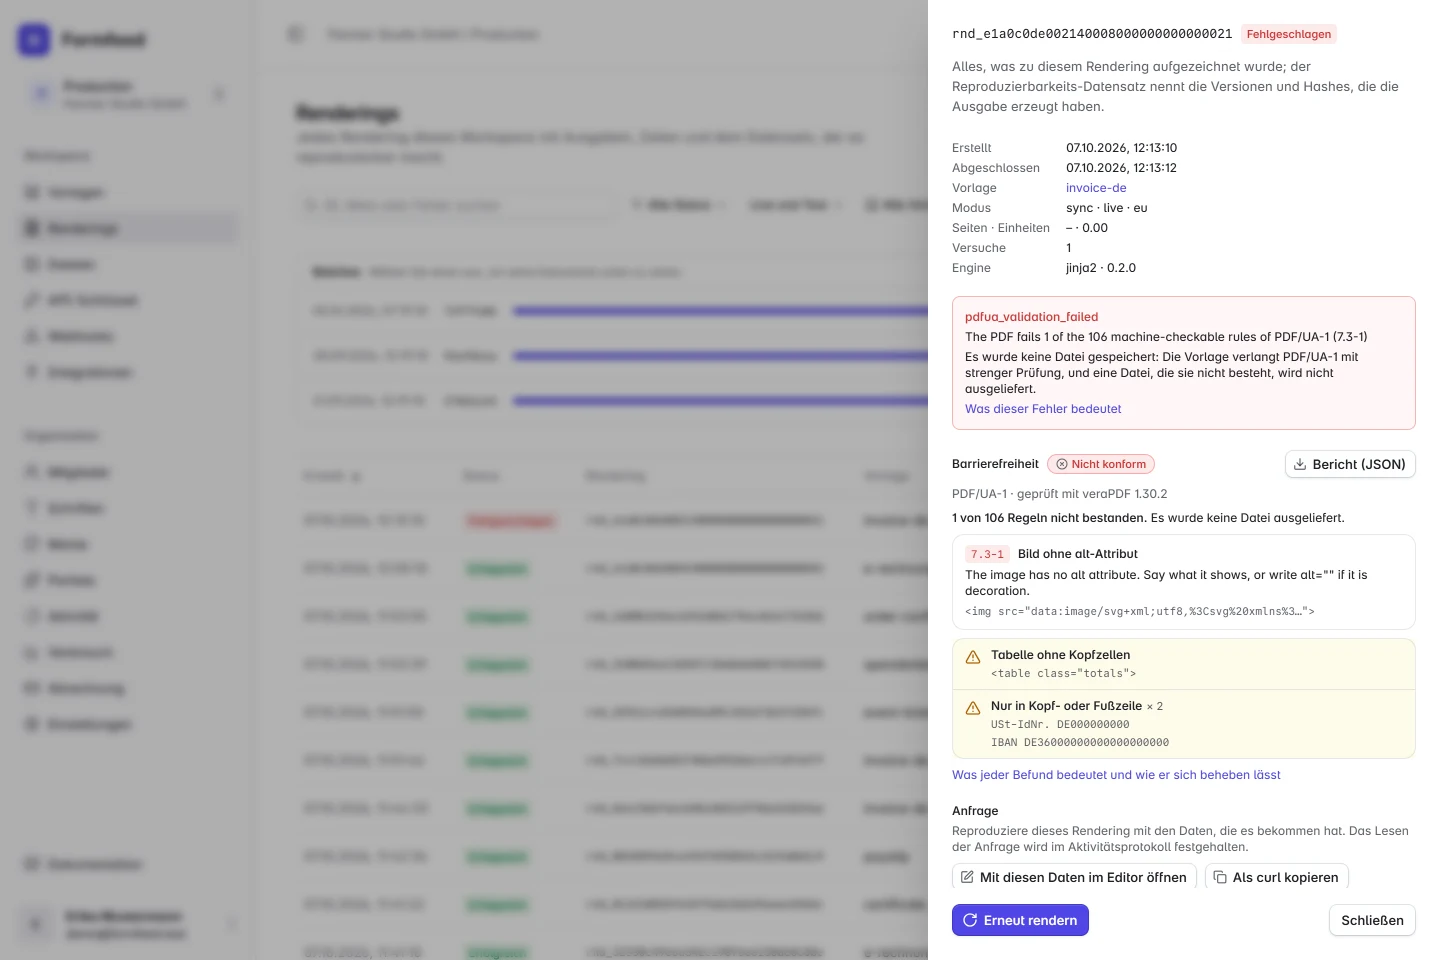
Task: Select the IBAN DE36000000000000000000 line
Action: pyautogui.click(x=1080, y=743)
